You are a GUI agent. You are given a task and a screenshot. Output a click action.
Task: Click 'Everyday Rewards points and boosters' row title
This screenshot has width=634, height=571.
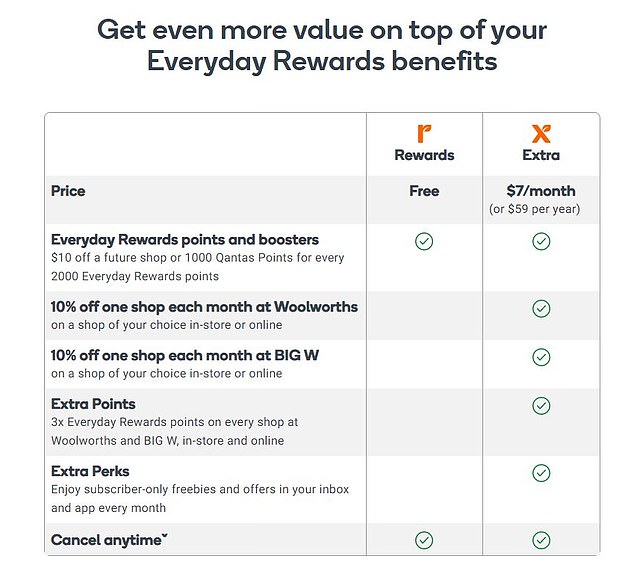tap(185, 240)
